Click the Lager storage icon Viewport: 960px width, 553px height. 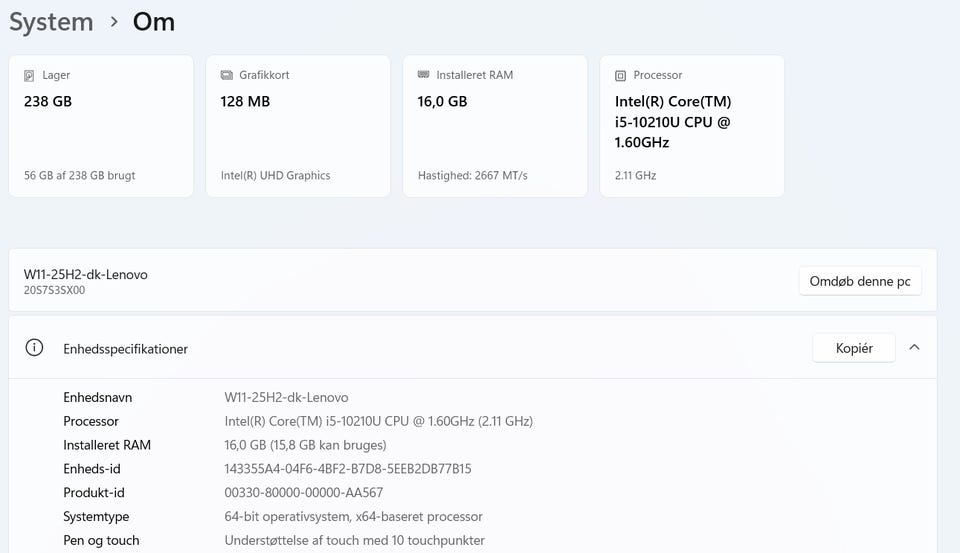tap(29, 75)
